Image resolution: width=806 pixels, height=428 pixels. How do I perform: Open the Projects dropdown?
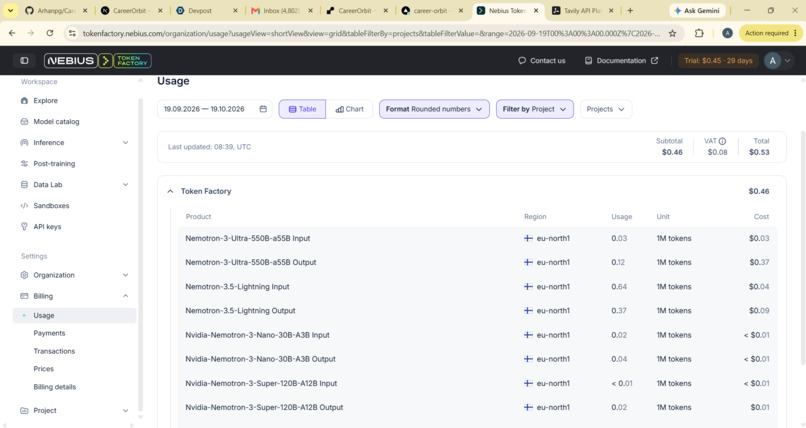pyautogui.click(x=606, y=109)
